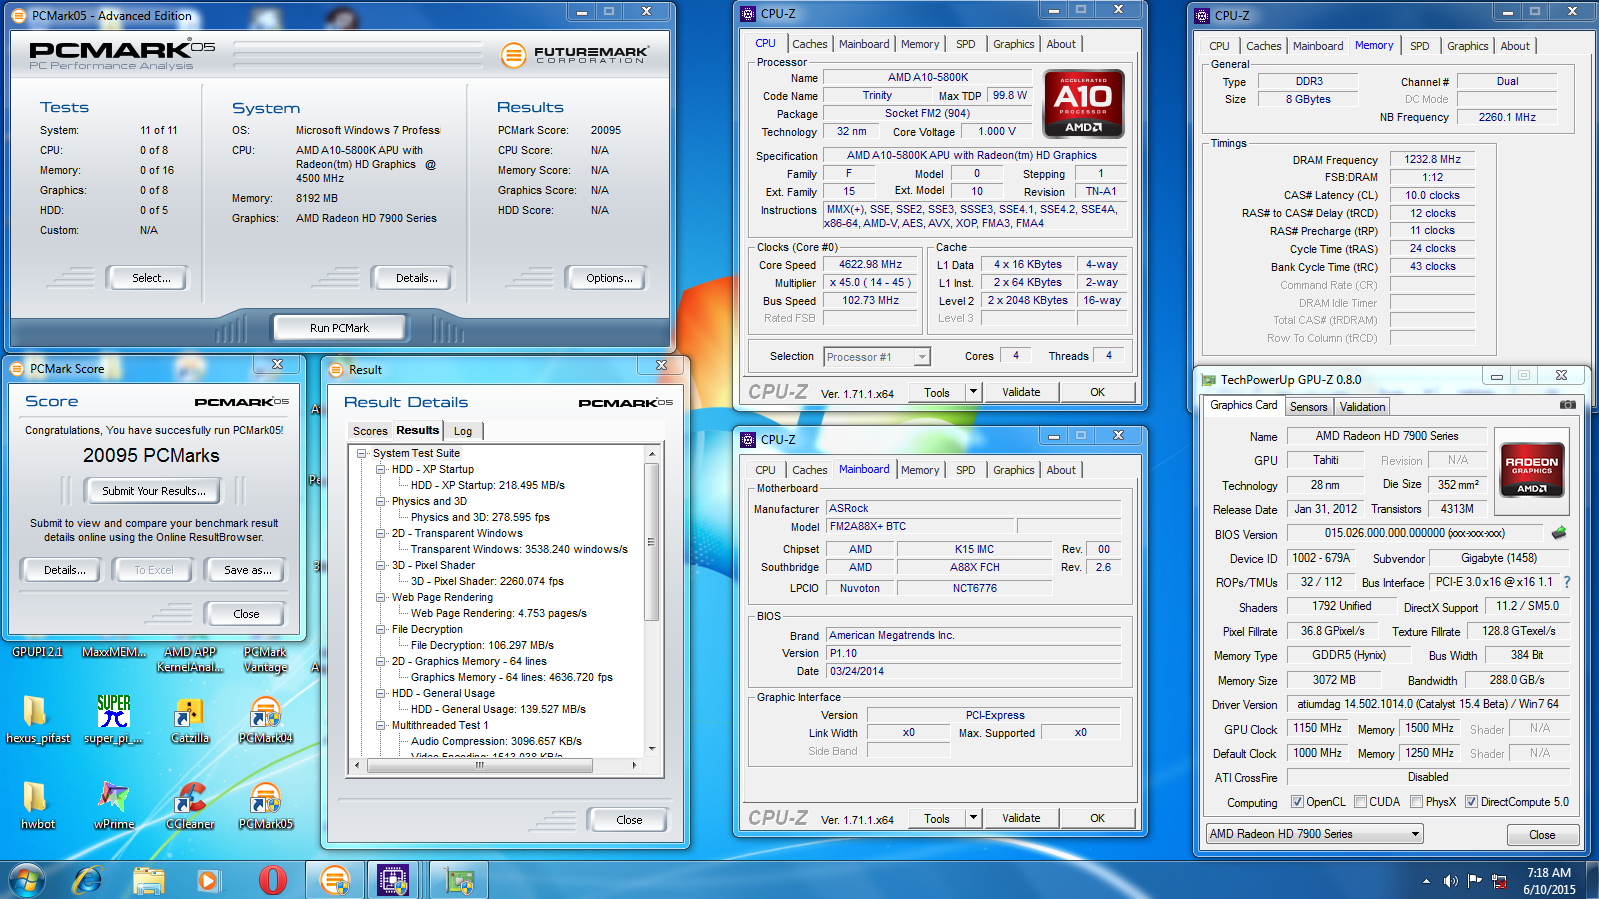This screenshot has width=1599, height=899.
Task: Open Opera browser from the taskbar
Action: coord(272,880)
